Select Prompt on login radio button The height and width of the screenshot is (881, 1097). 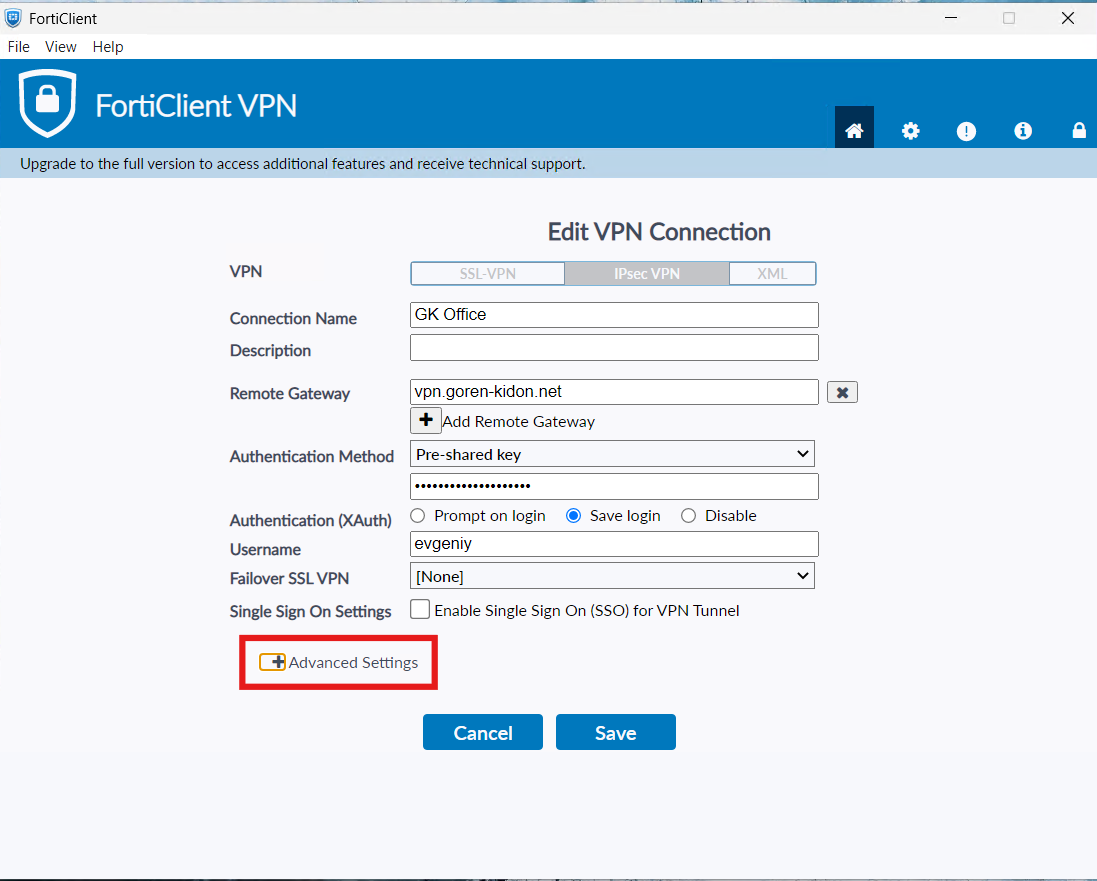[x=417, y=516]
